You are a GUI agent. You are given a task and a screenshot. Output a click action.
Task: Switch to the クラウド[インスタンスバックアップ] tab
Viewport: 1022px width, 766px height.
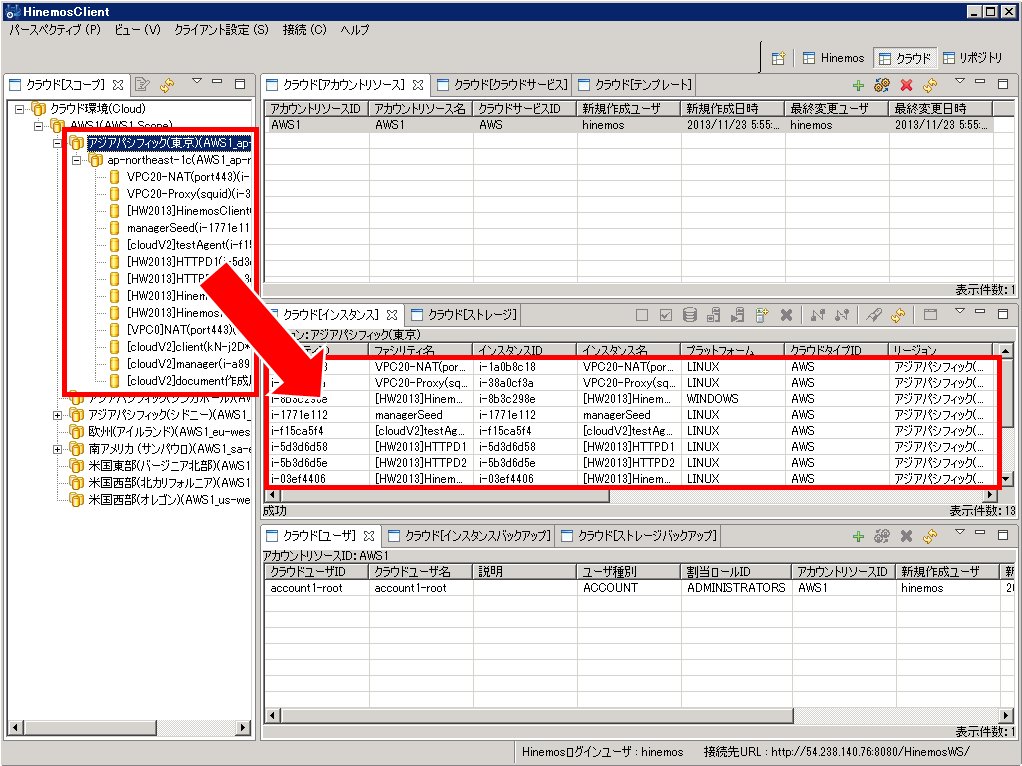(x=469, y=536)
